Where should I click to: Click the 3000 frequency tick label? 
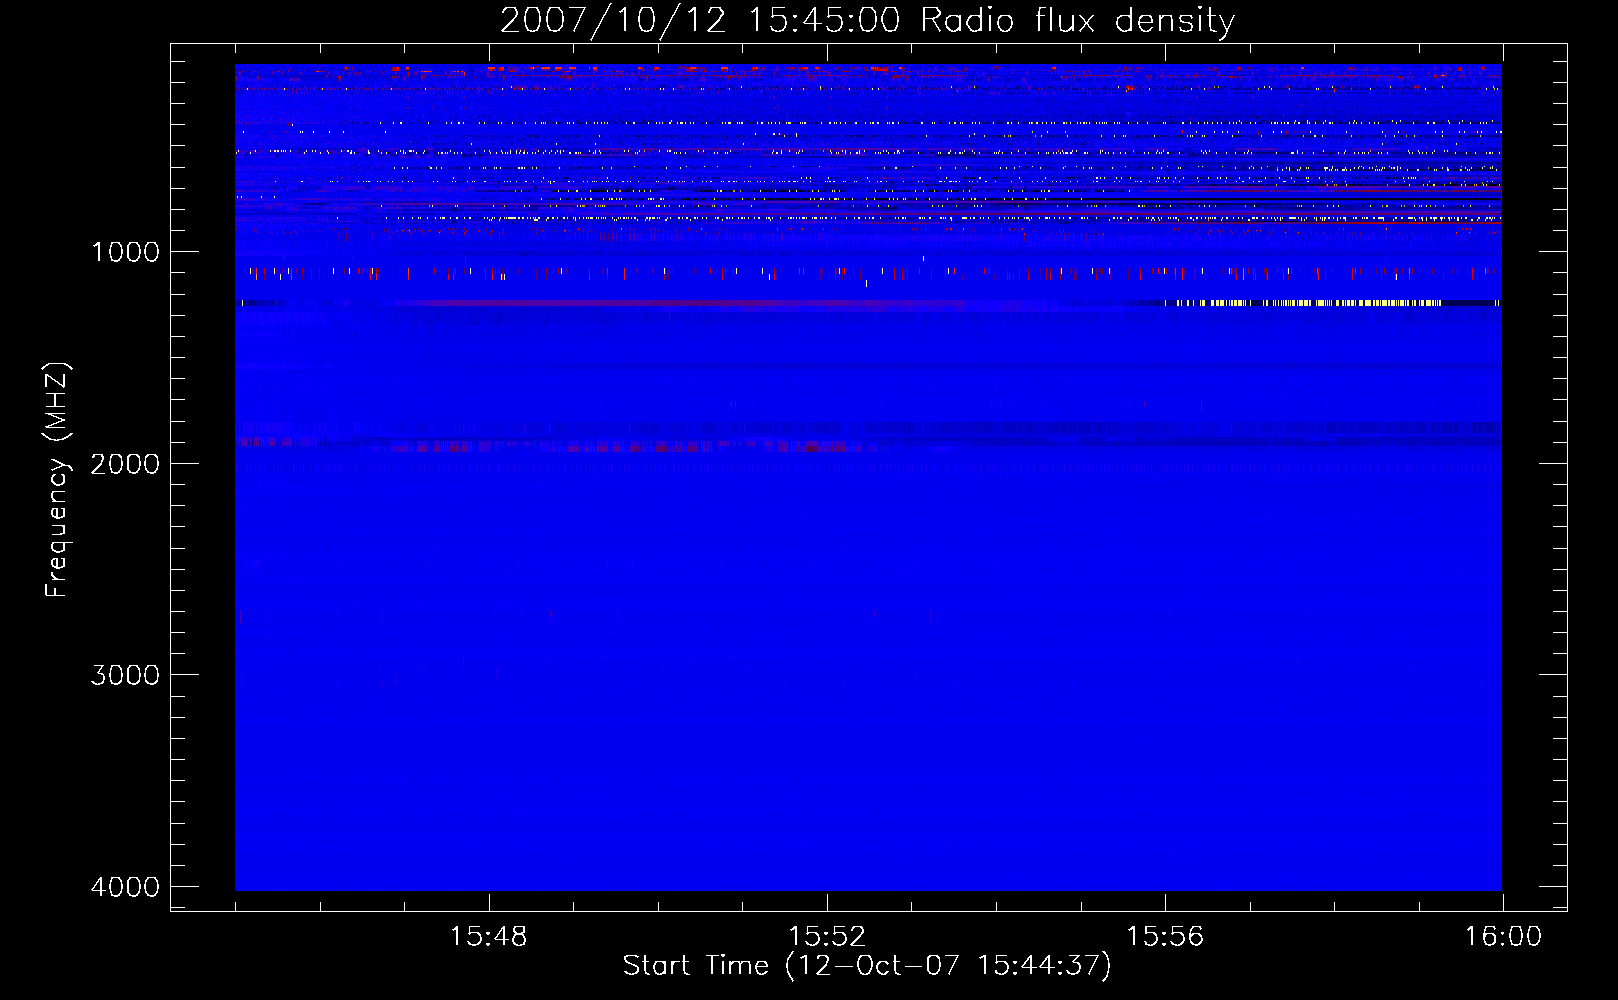coord(125,675)
